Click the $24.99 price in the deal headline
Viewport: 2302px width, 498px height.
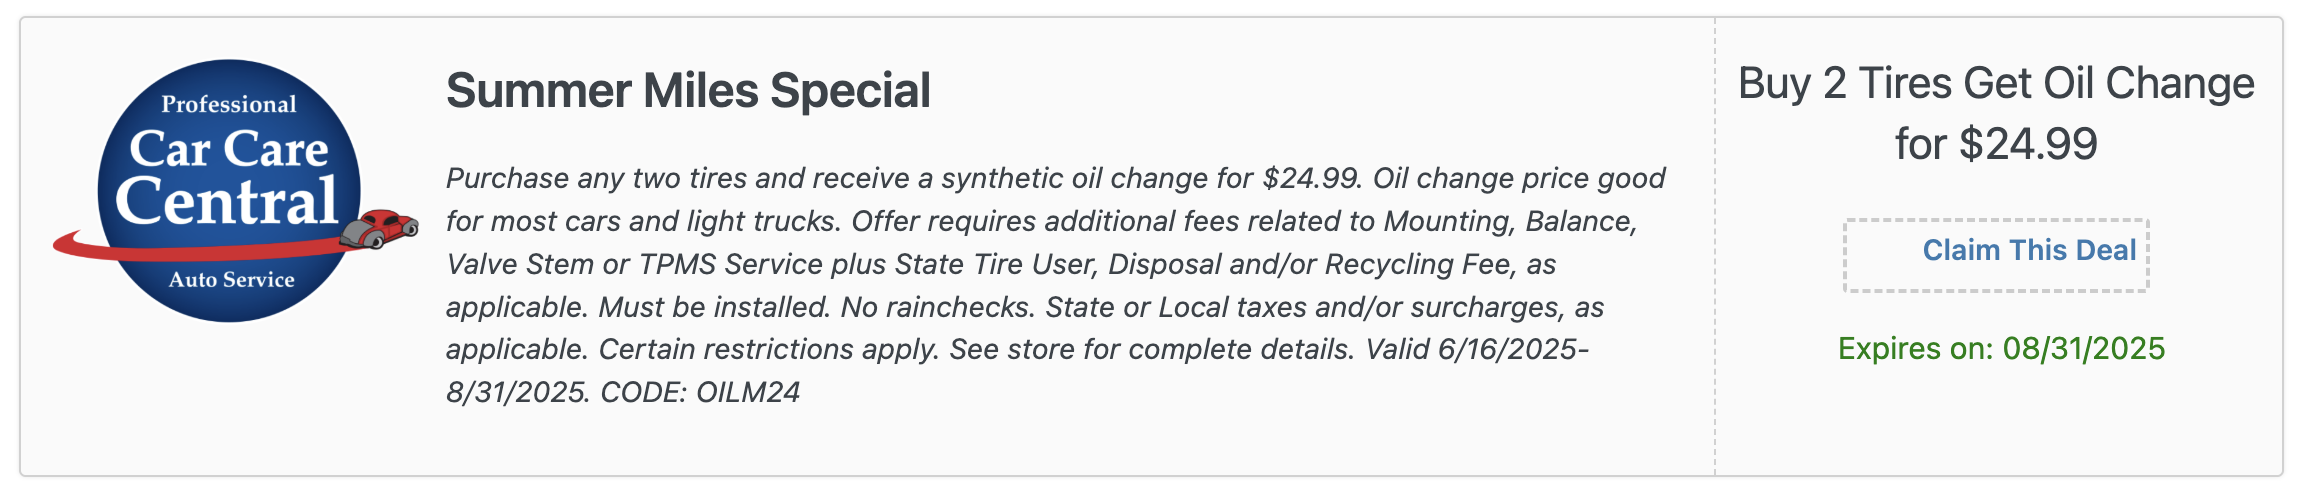pos(2028,144)
